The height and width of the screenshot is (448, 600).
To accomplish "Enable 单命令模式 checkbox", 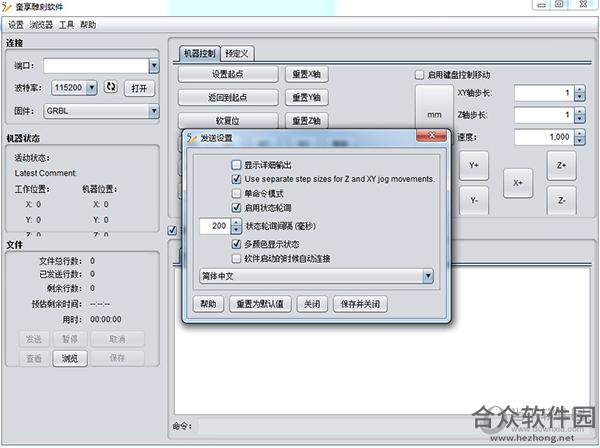I will tap(236, 193).
